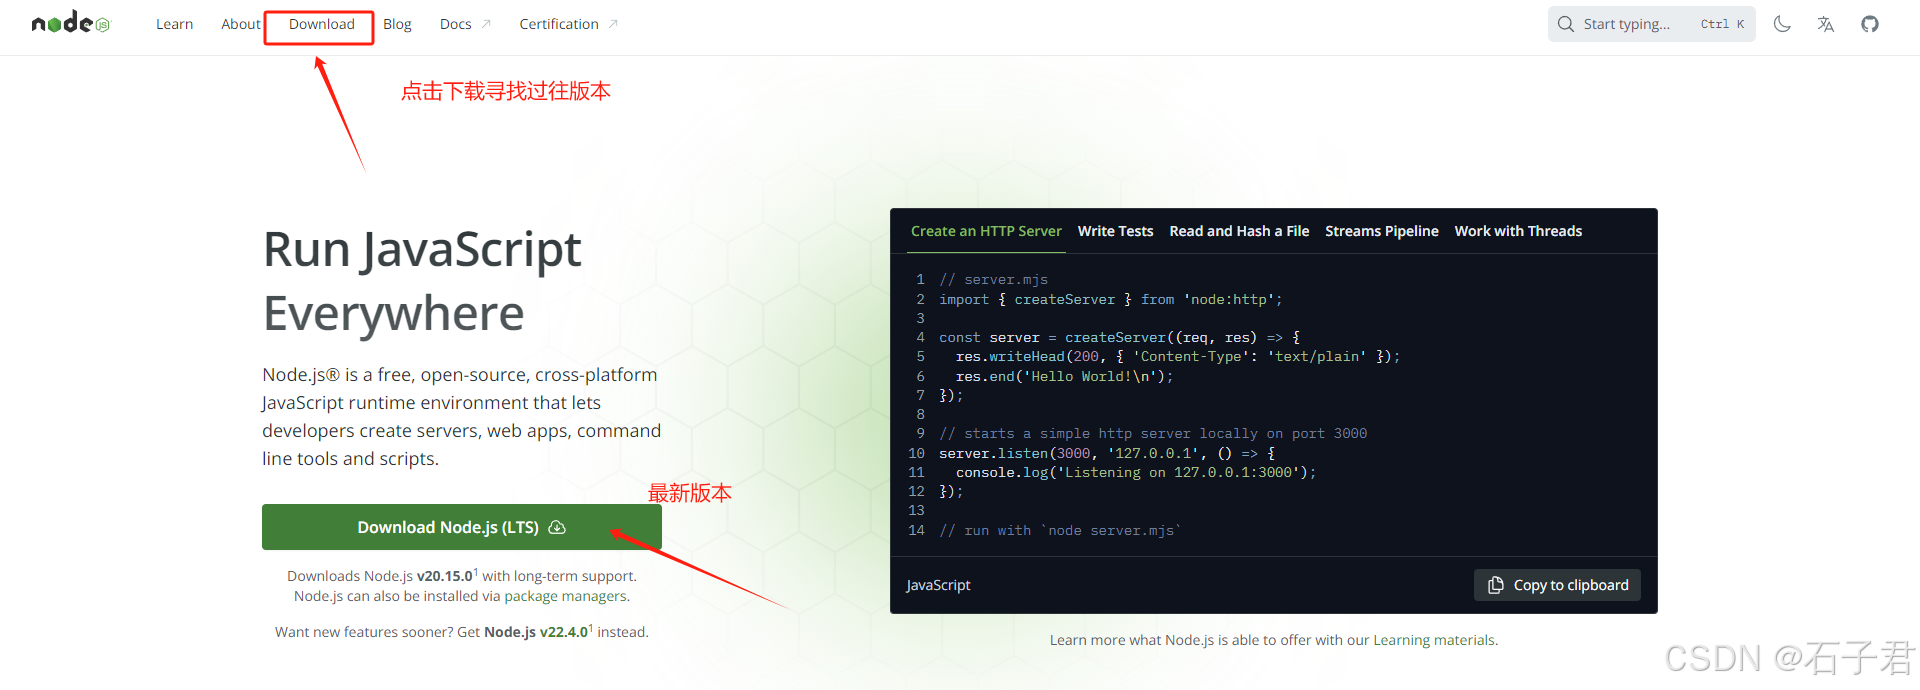Go to the Blog page
Screen dimensions: 1920x690
[x=397, y=24]
